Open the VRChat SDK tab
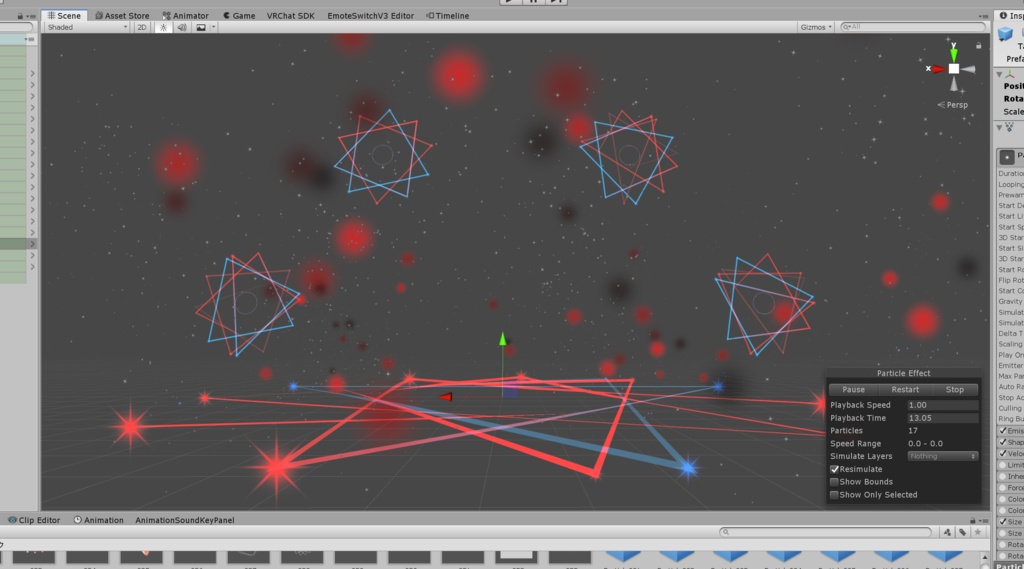This screenshot has width=1024, height=569. [291, 16]
